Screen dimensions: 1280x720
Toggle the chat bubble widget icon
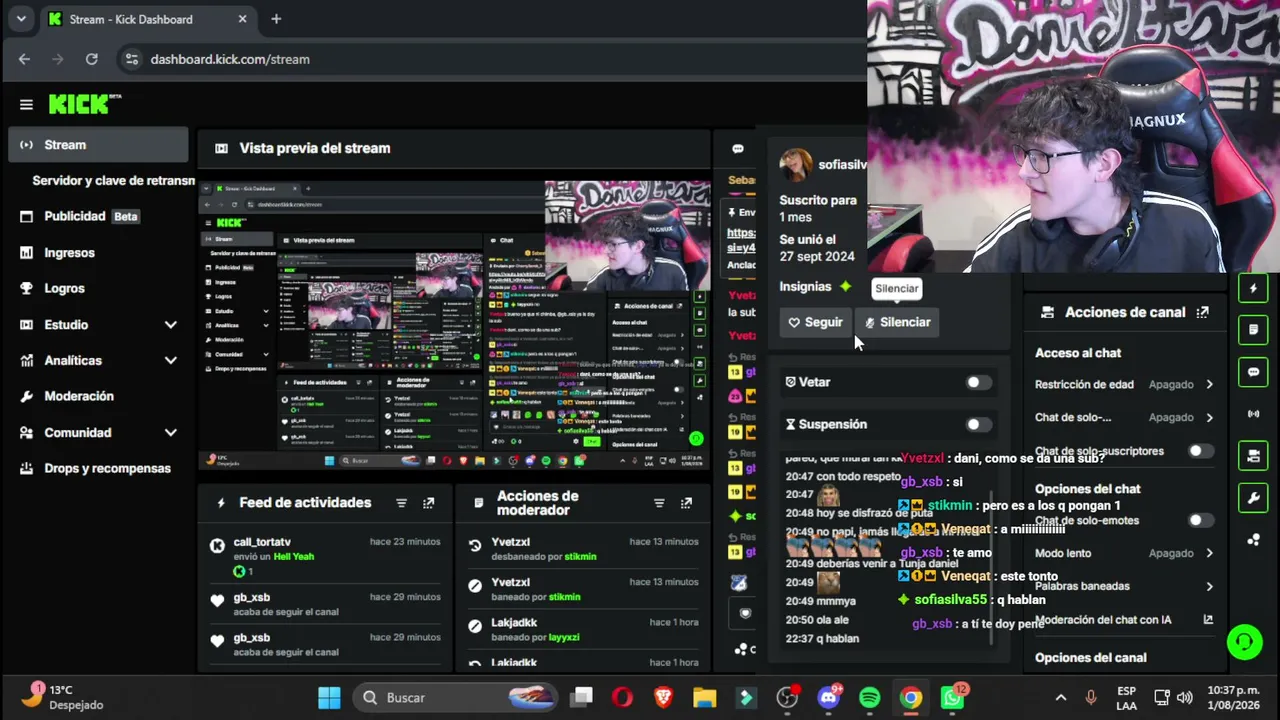click(x=1253, y=372)
